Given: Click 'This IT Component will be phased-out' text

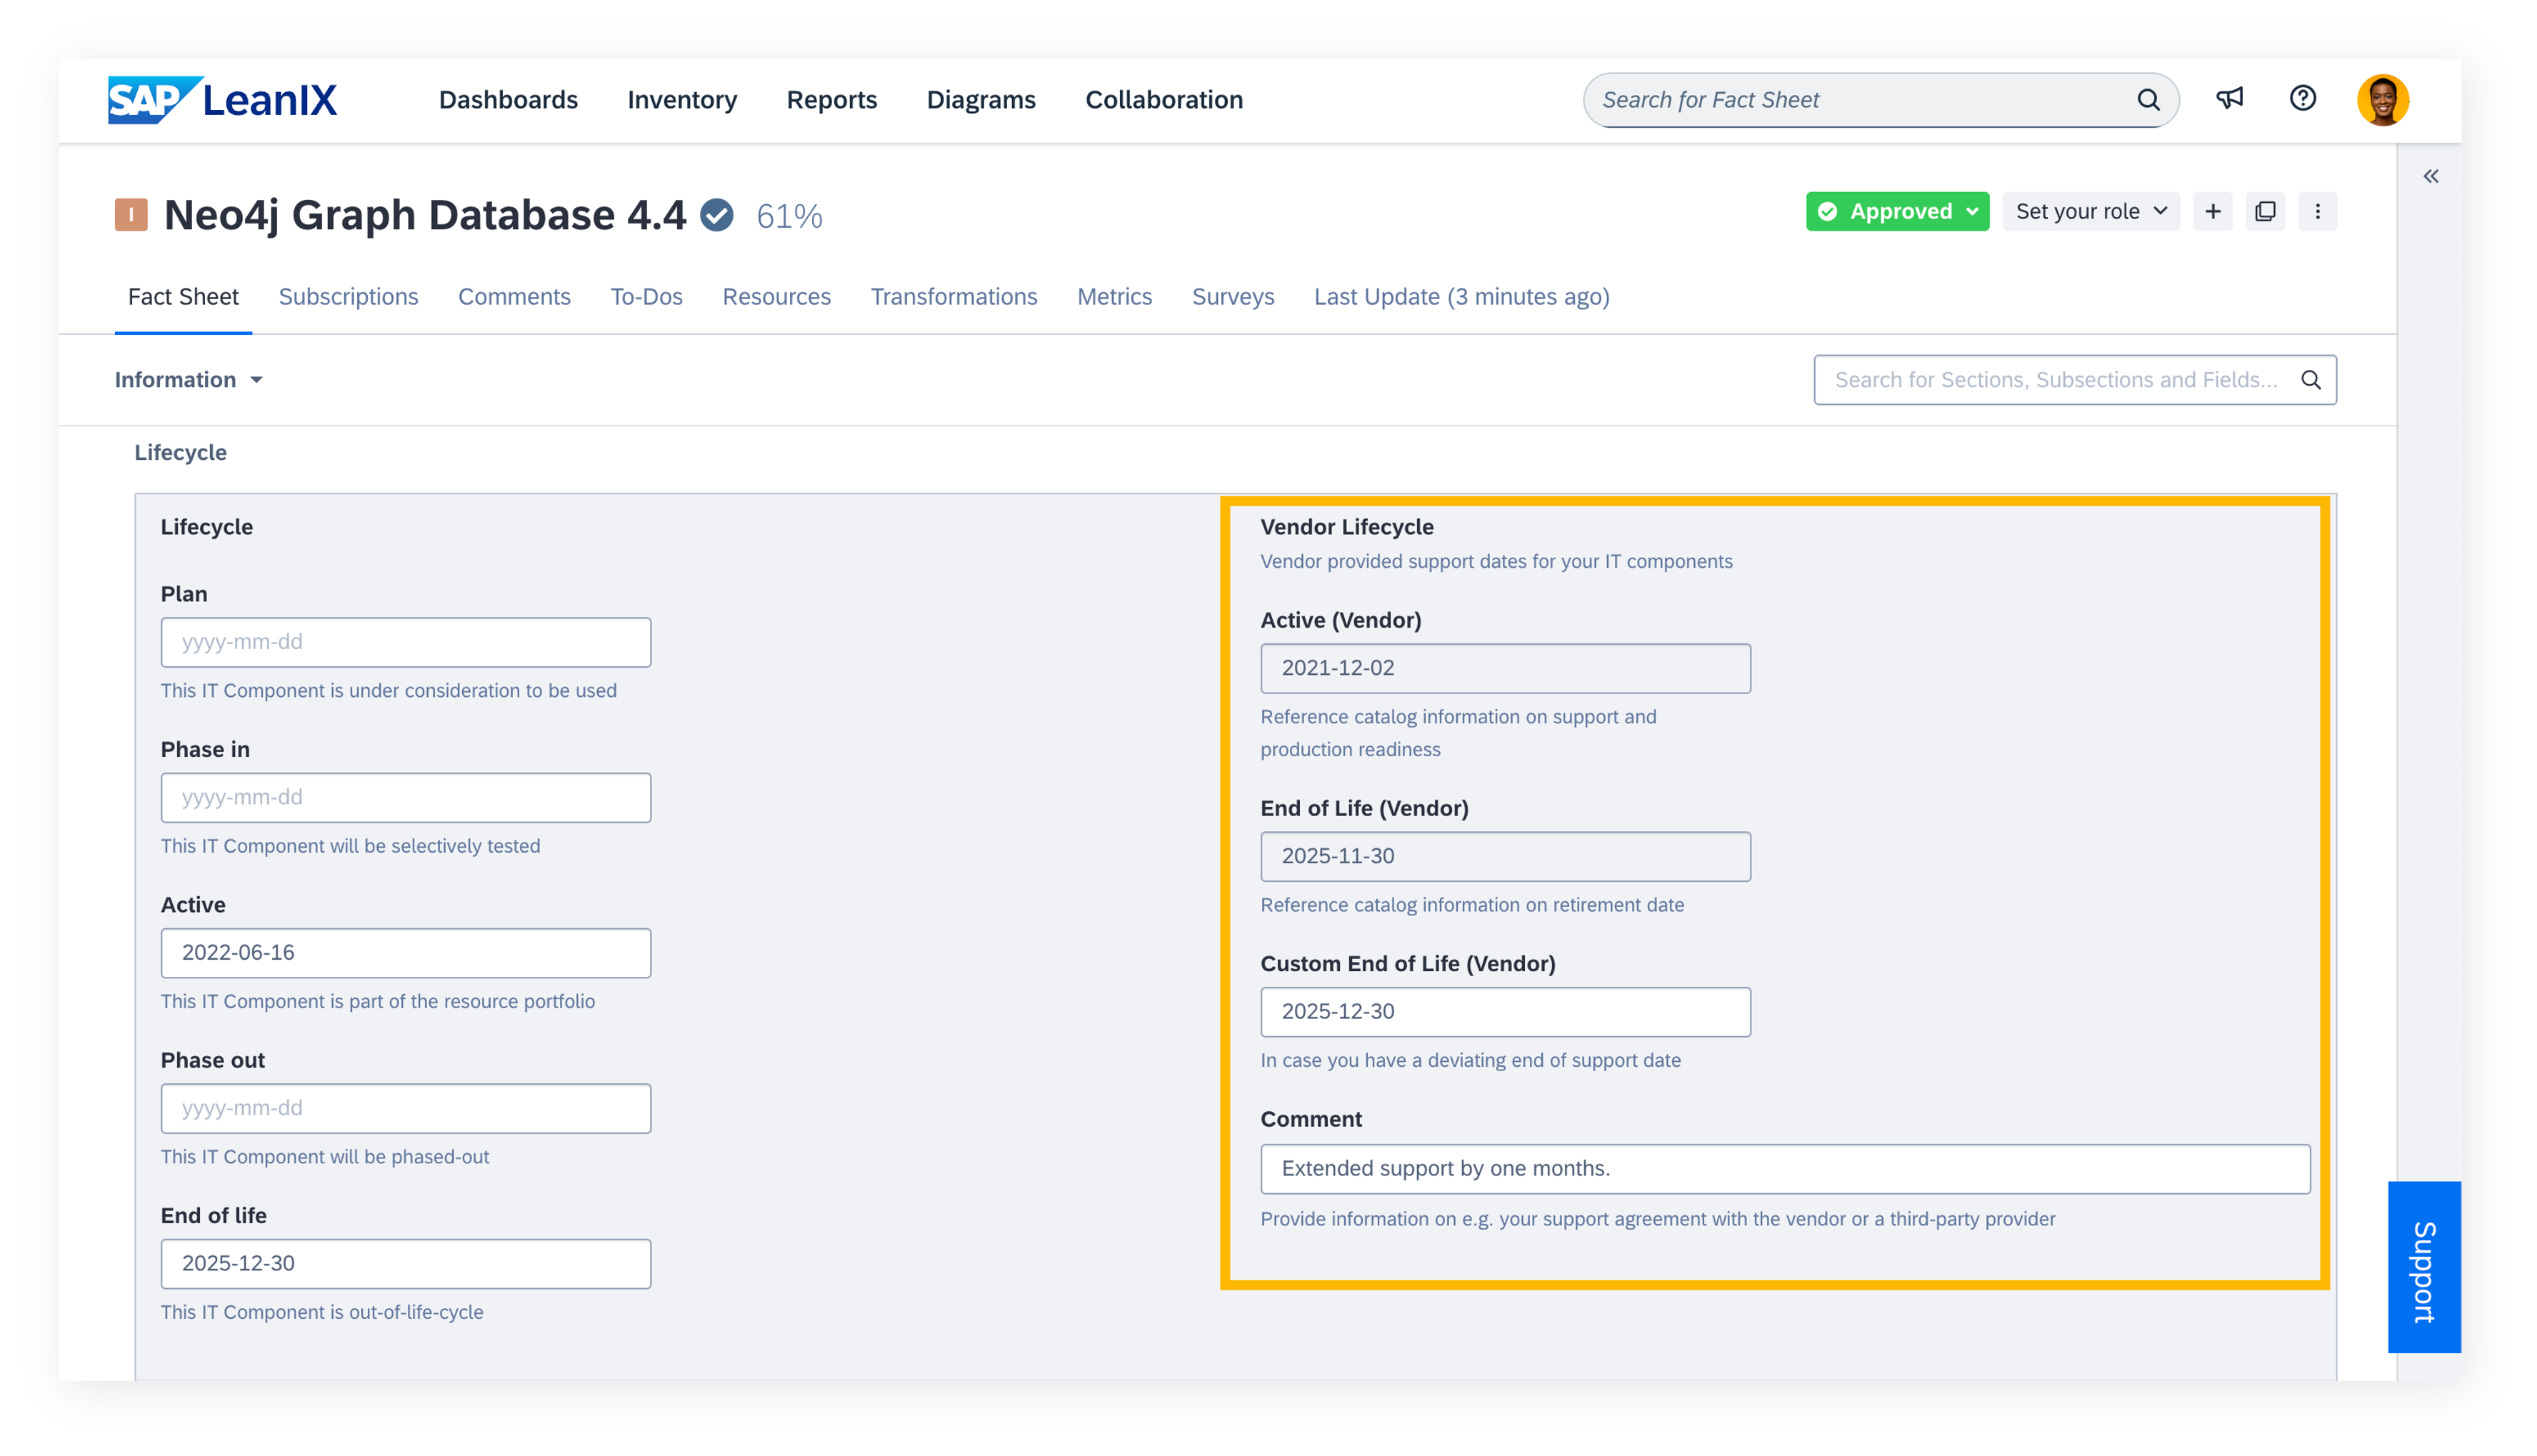Looking at the screenshot, I should [x=325, y=1157].
